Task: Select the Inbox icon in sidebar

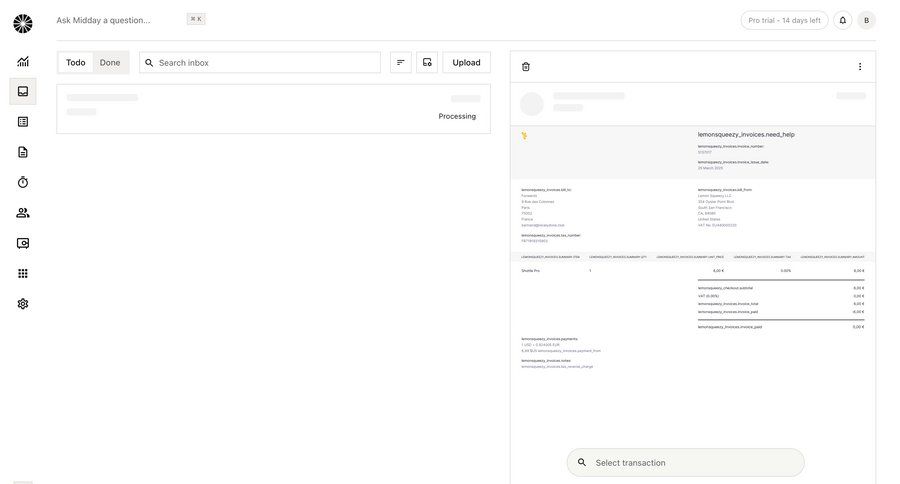Action: pyautogui.click(x=23, y=91)
